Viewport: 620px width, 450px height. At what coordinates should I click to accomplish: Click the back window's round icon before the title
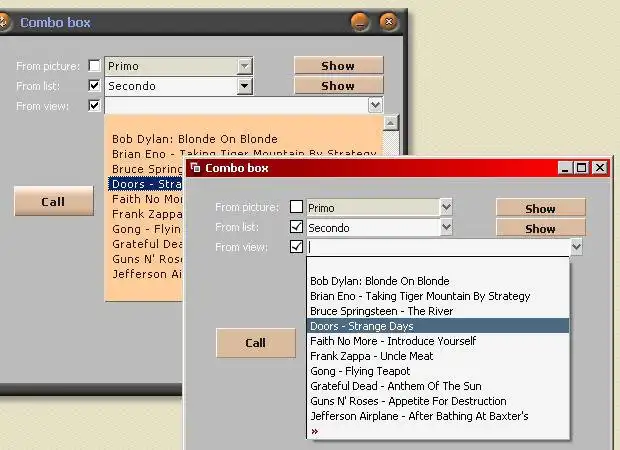pos(3,22)
